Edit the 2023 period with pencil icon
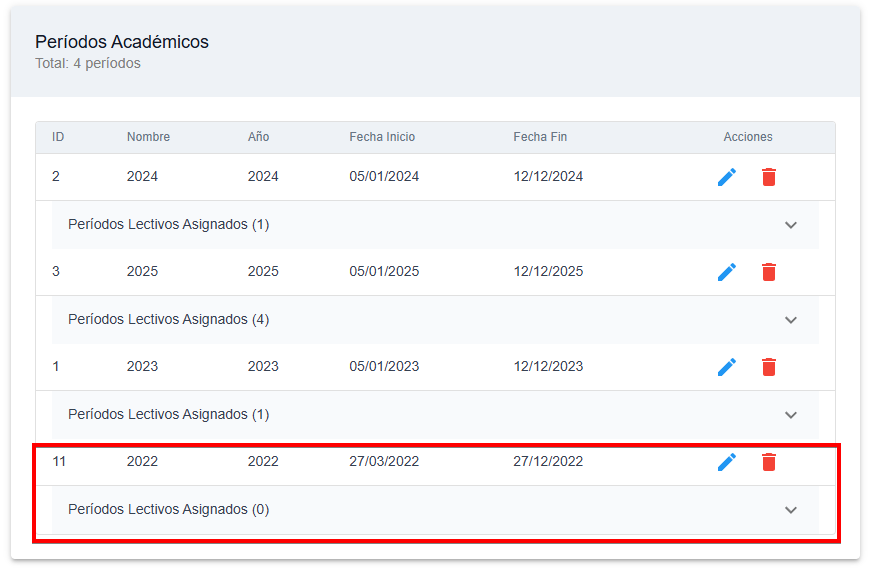The image size is (872, 570). [727, 368]
